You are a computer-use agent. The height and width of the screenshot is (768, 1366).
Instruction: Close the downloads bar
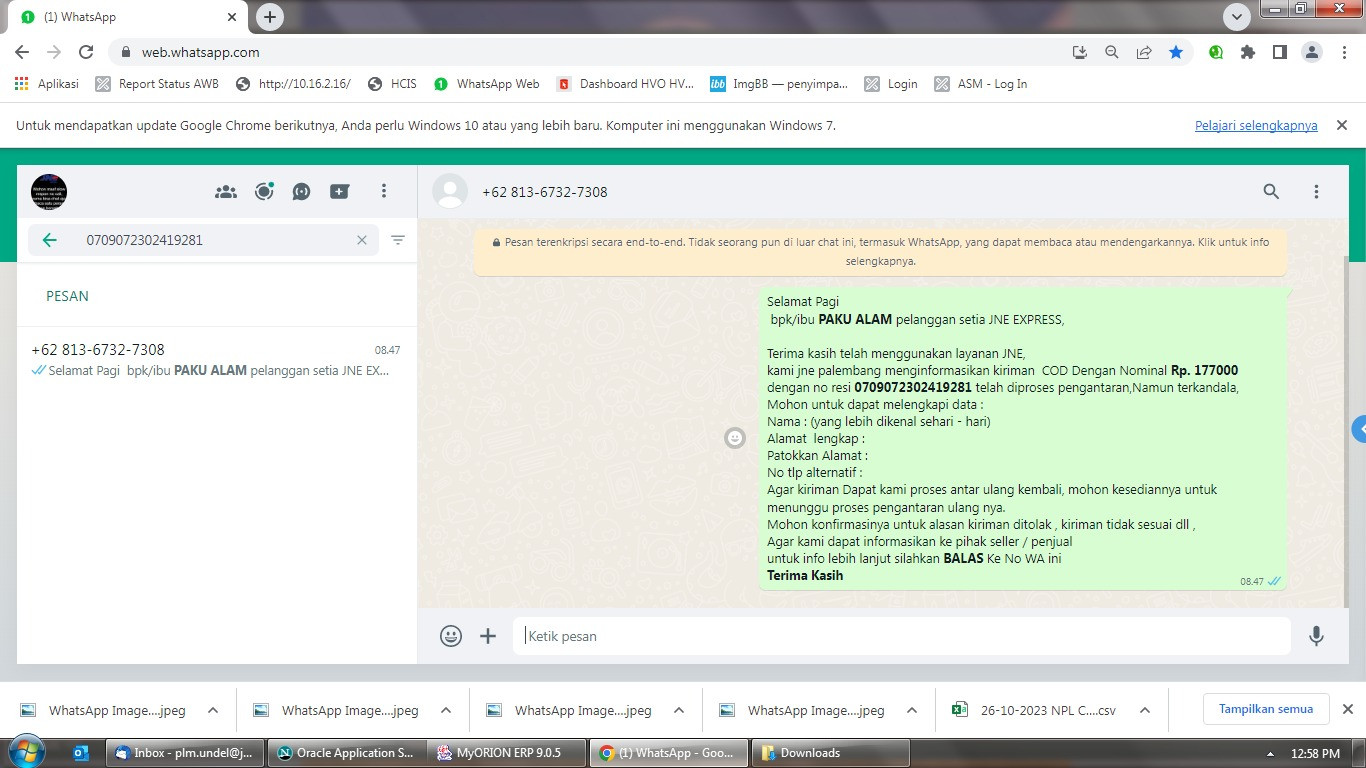1347,709
